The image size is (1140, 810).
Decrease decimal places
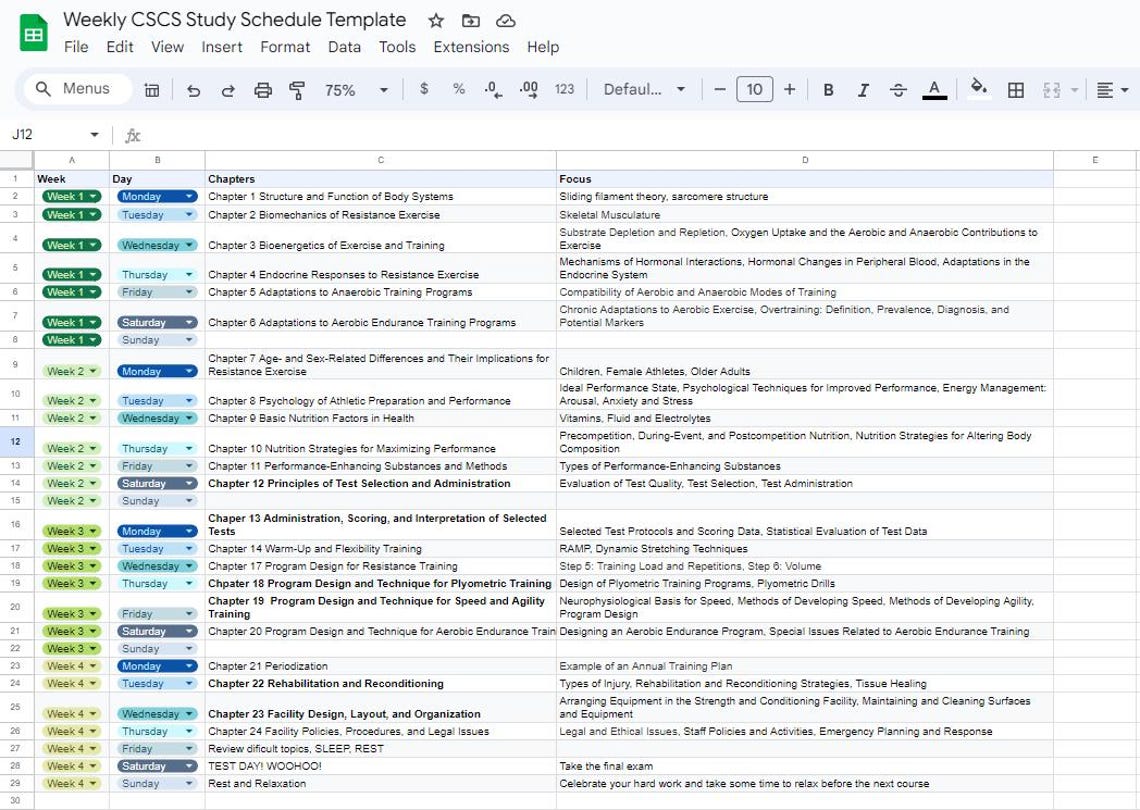(492, 89)
